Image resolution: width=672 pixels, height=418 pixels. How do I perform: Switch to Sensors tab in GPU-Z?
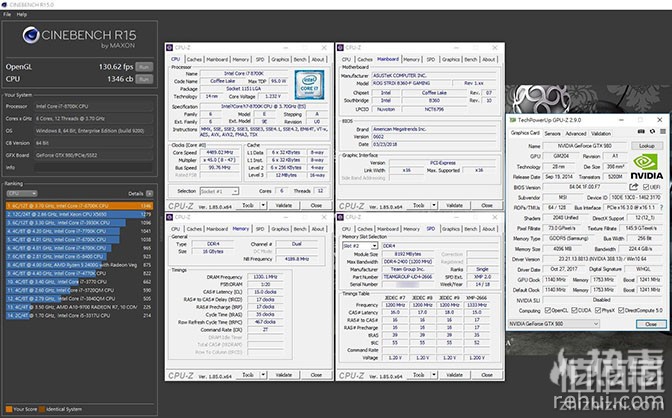coord(552,133)
